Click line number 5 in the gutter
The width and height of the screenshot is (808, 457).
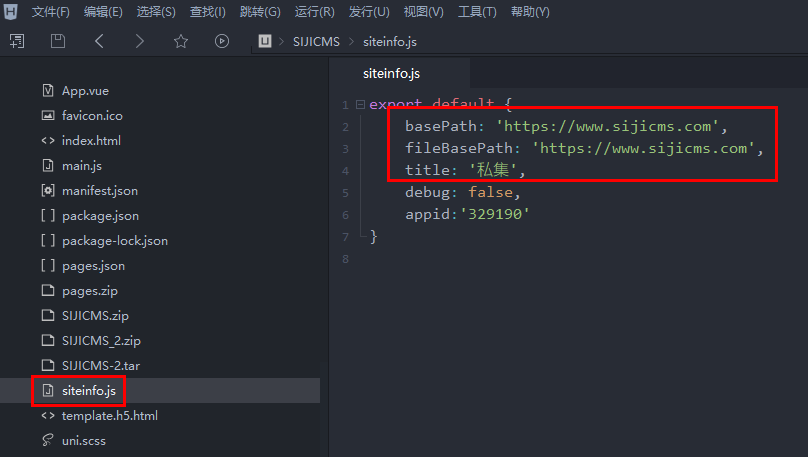click(345, 192)
